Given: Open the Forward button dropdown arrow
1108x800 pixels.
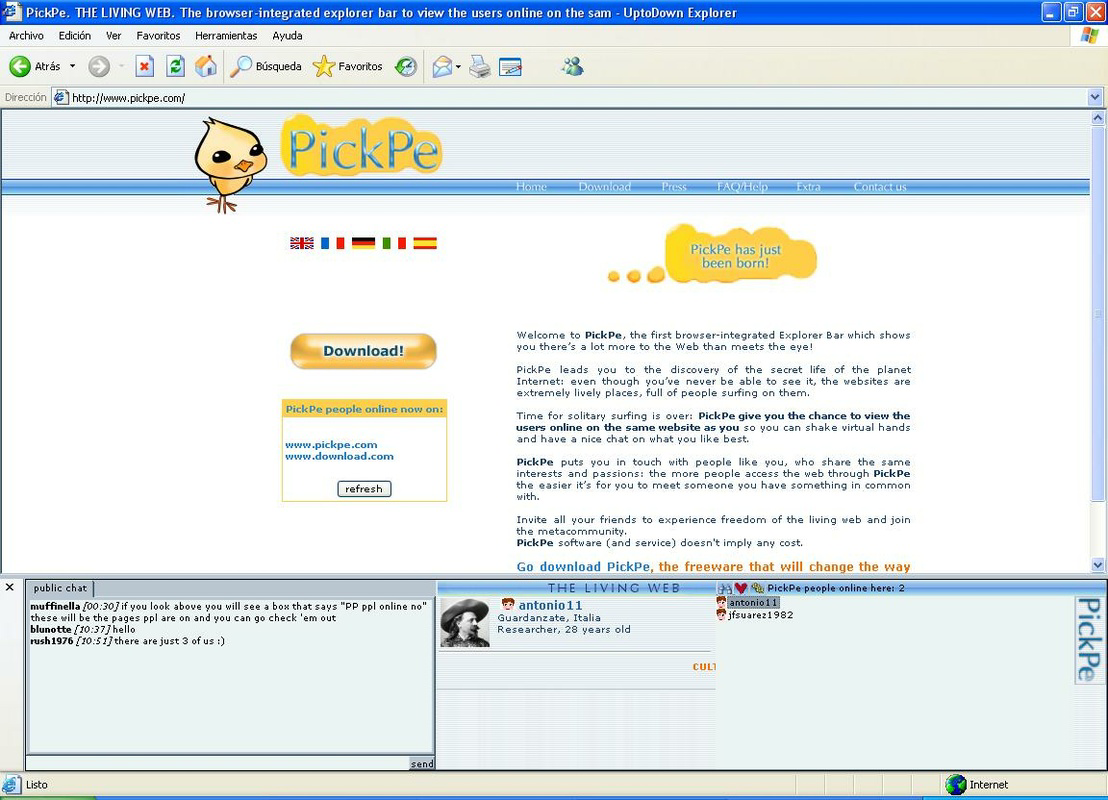Looking at the screenshot, I should click(x=122, y=66).
